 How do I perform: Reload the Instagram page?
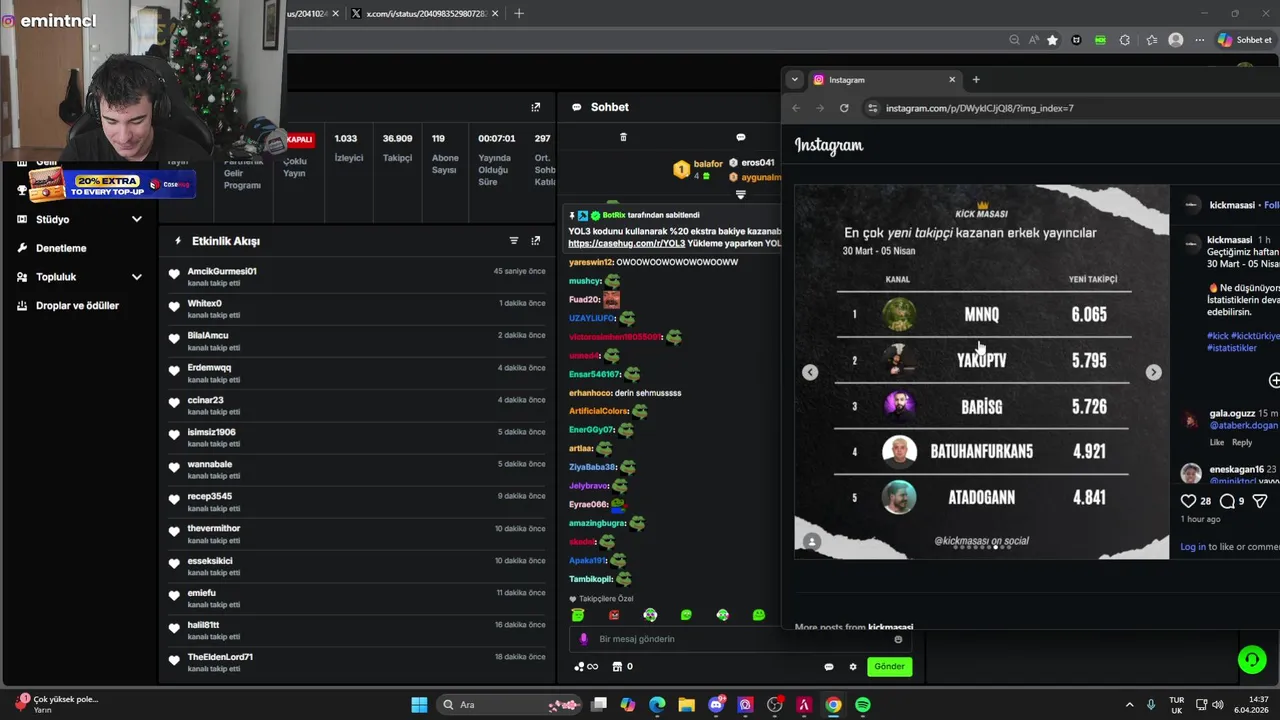click(x=844, y=108)
